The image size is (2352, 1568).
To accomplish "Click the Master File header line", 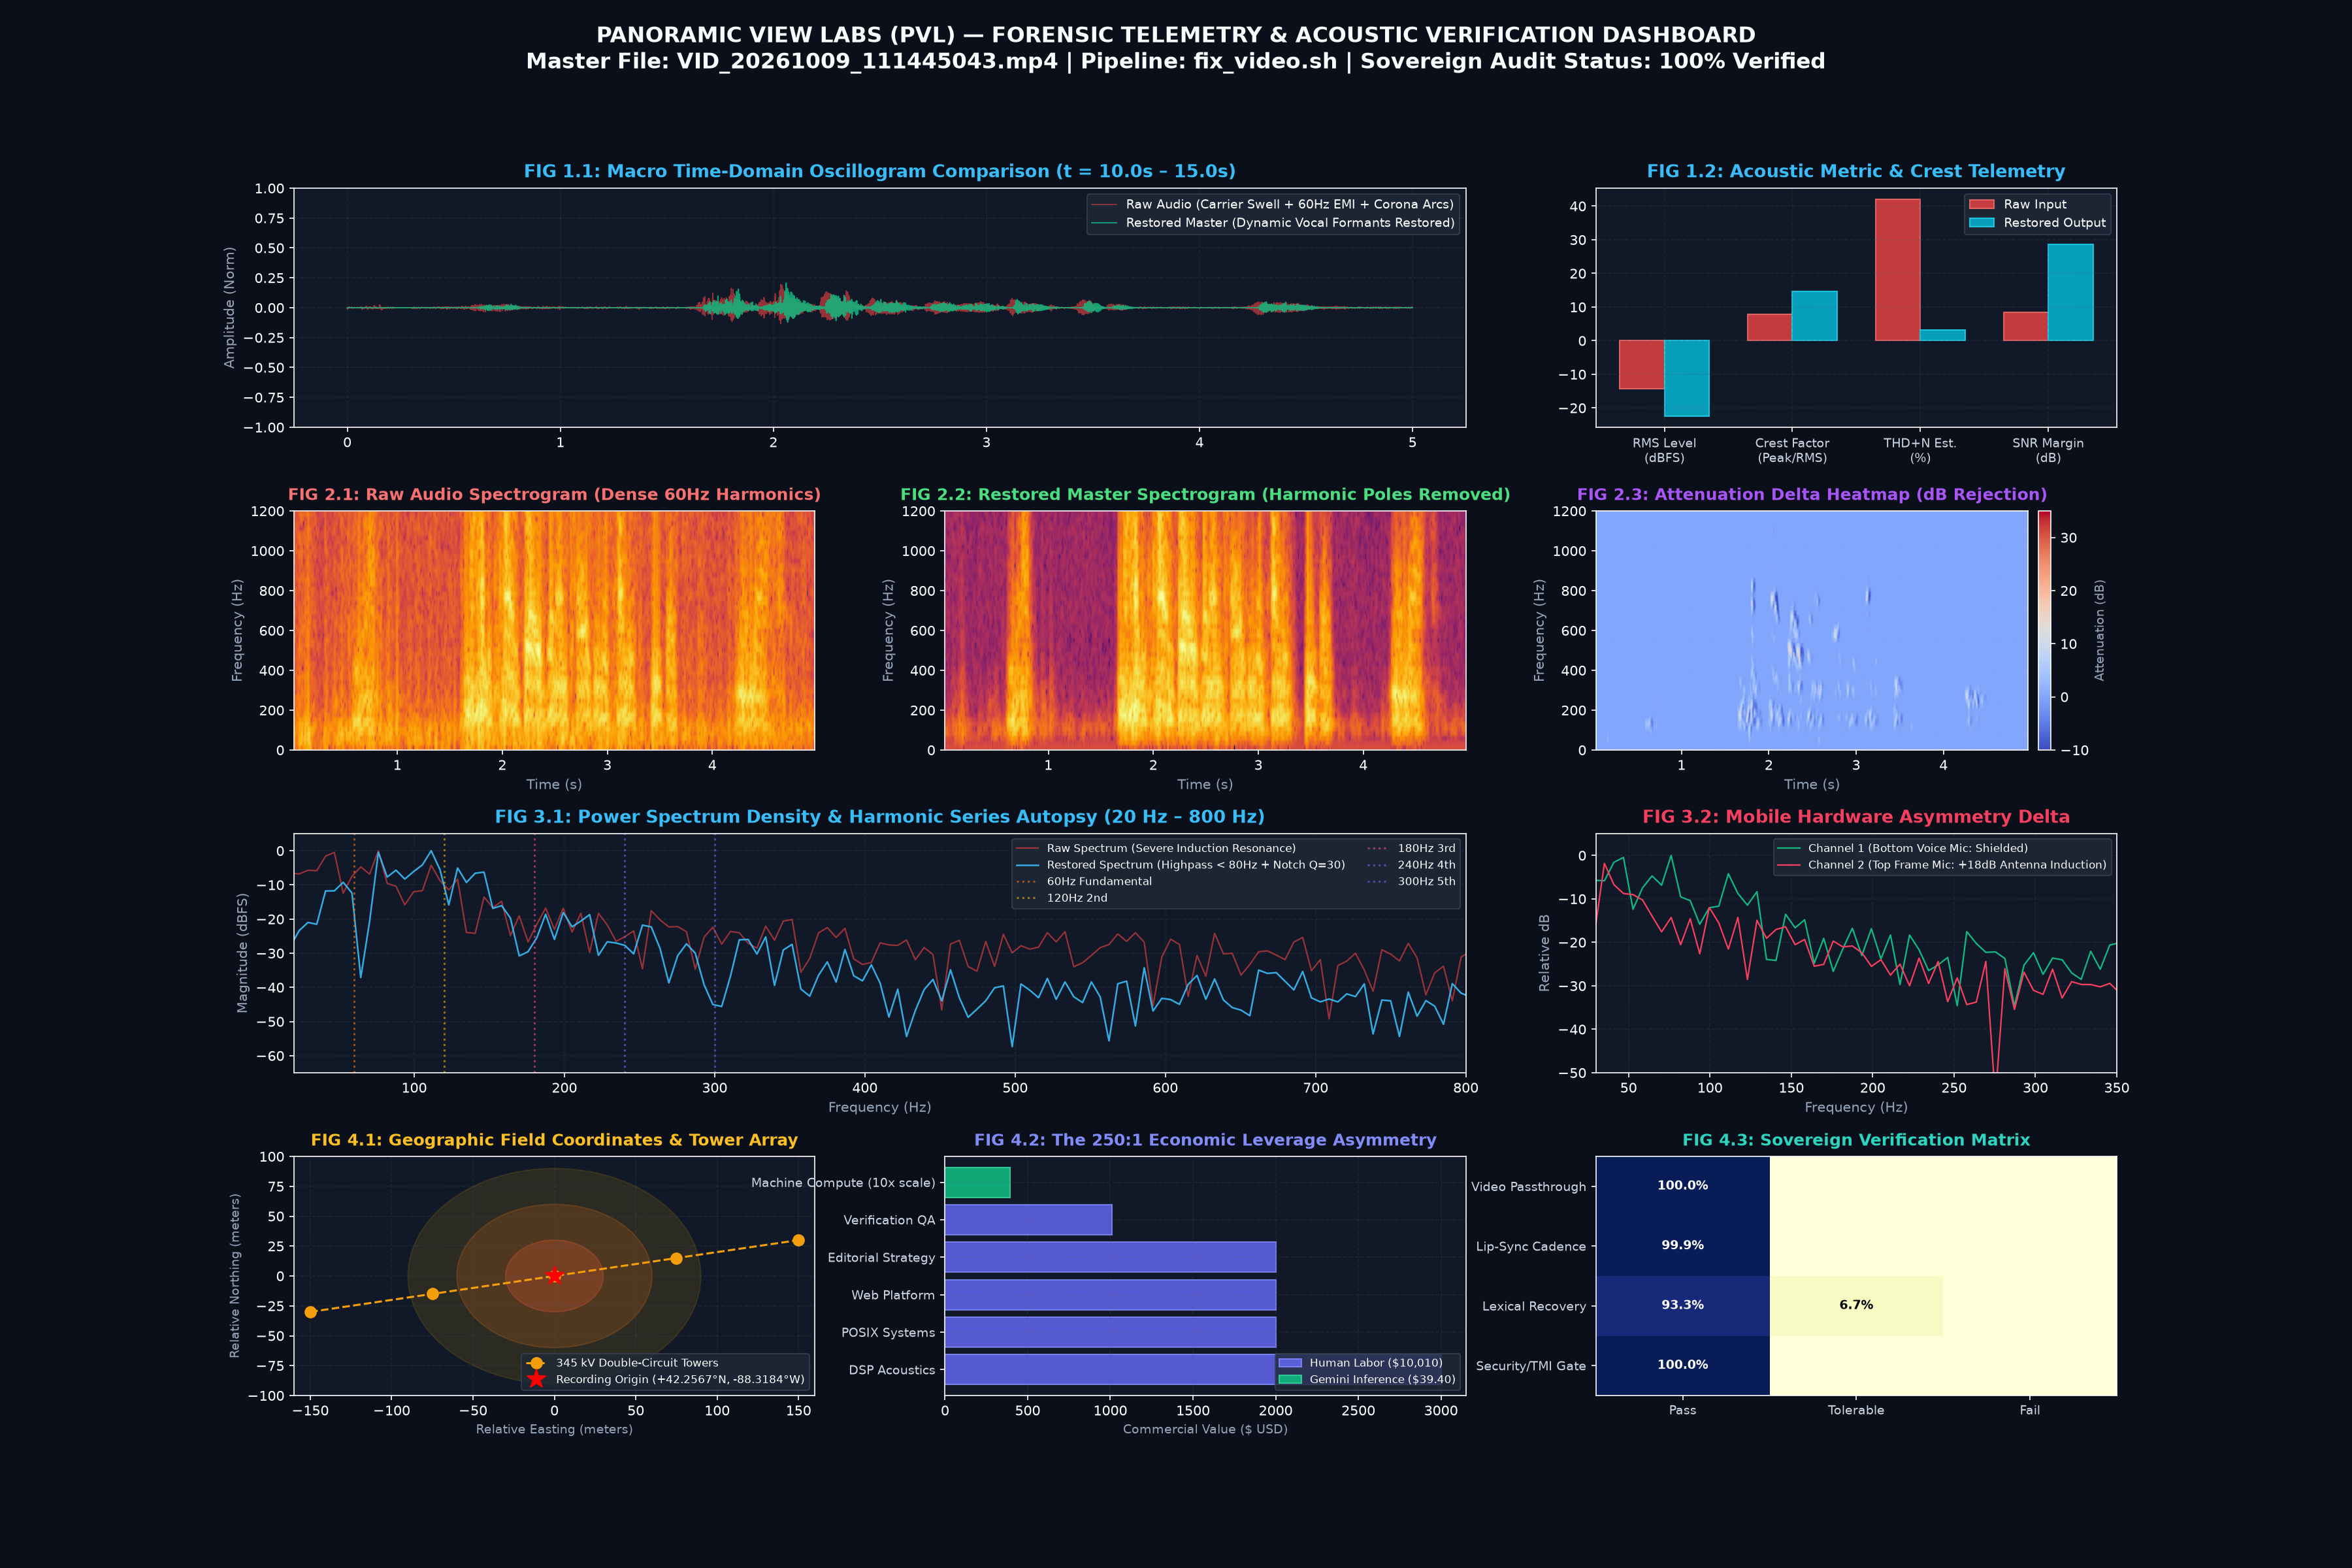I will click(x=1176, y=61).
